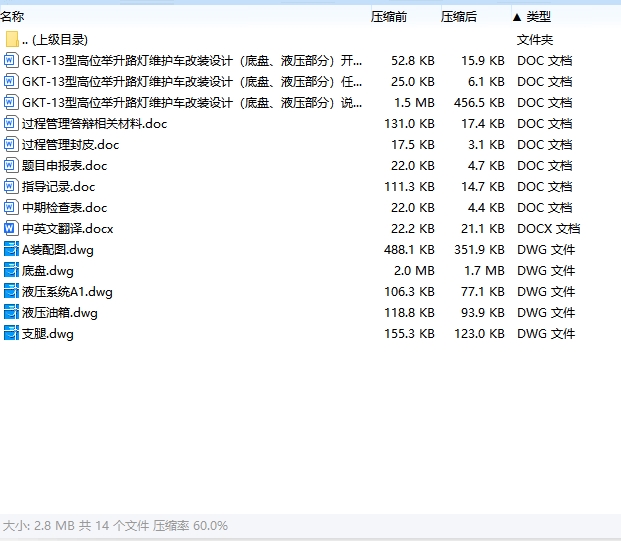Image resolution: width=621 pixels, height=541 pixels.
Task: Select file 底盘.dwg
Action: point(48,270)
